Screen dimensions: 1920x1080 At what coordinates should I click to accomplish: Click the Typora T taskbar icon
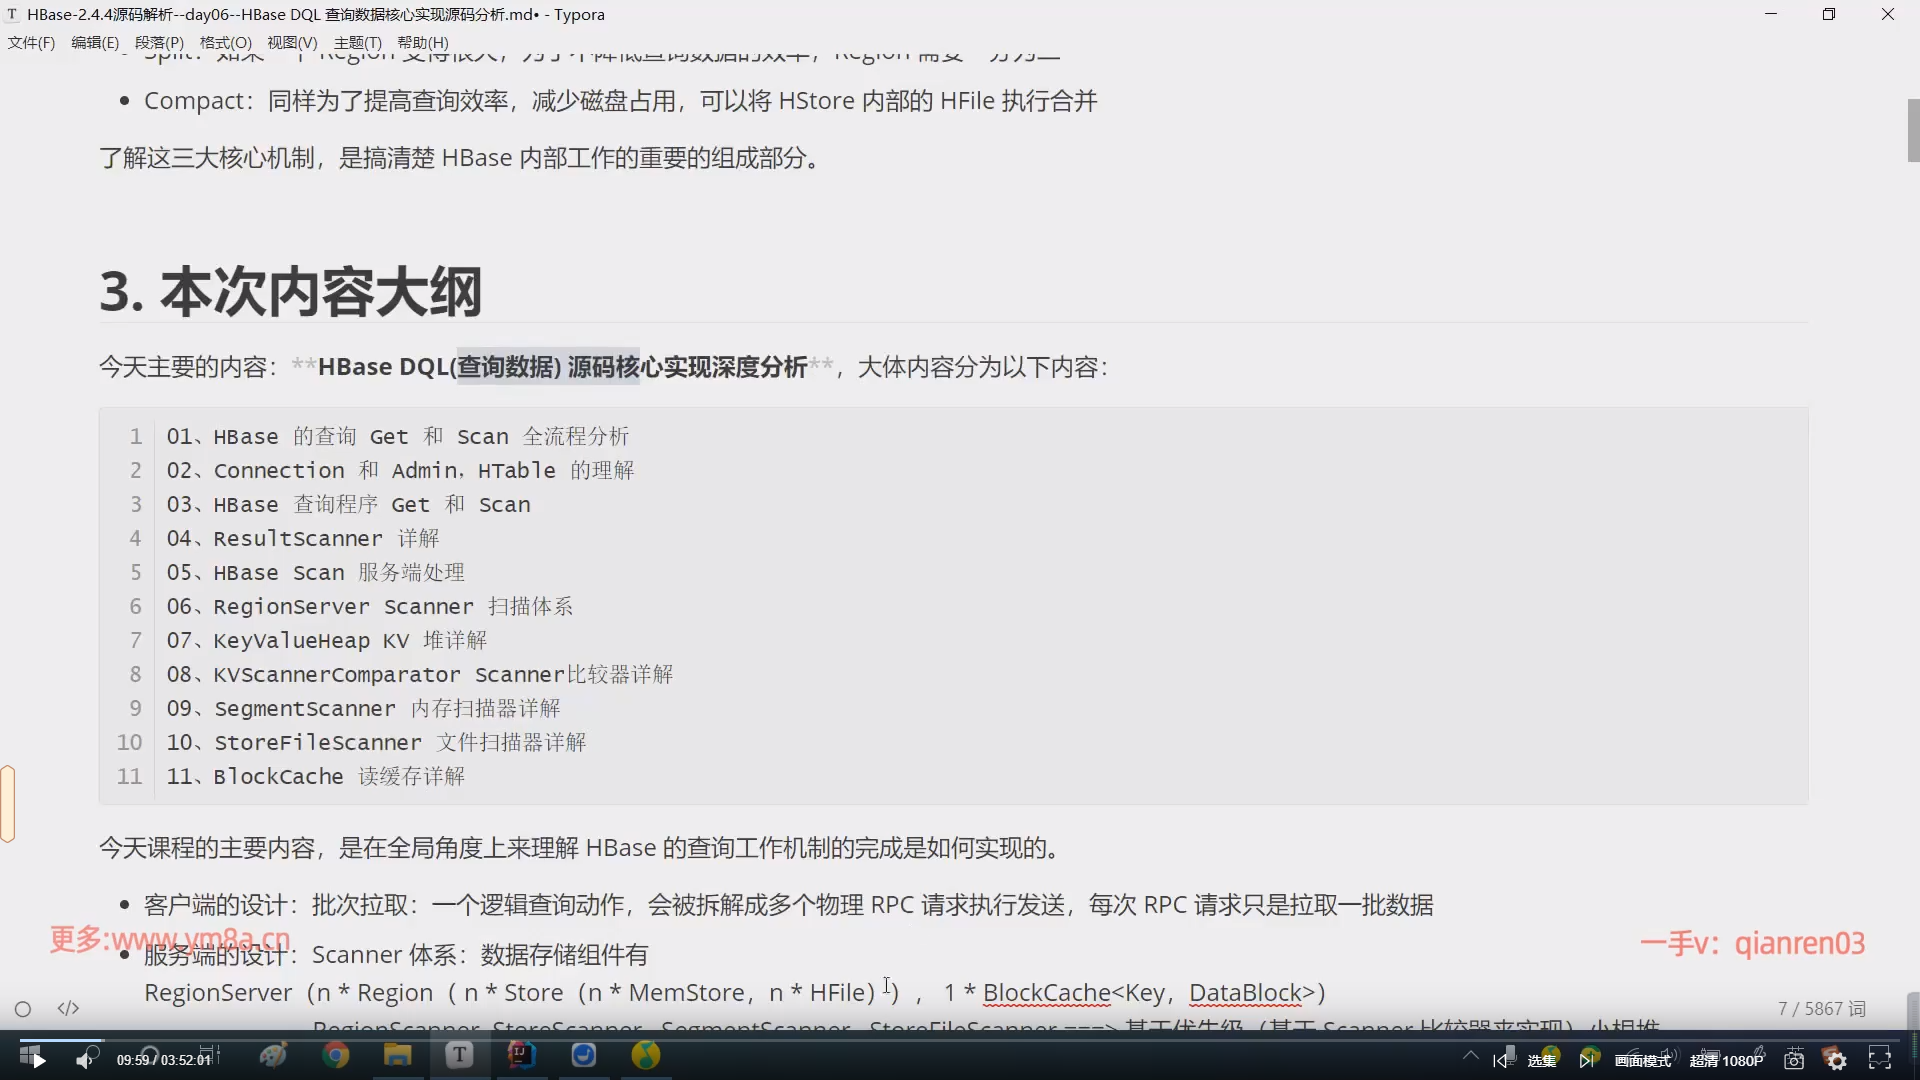coord(459,1055)
